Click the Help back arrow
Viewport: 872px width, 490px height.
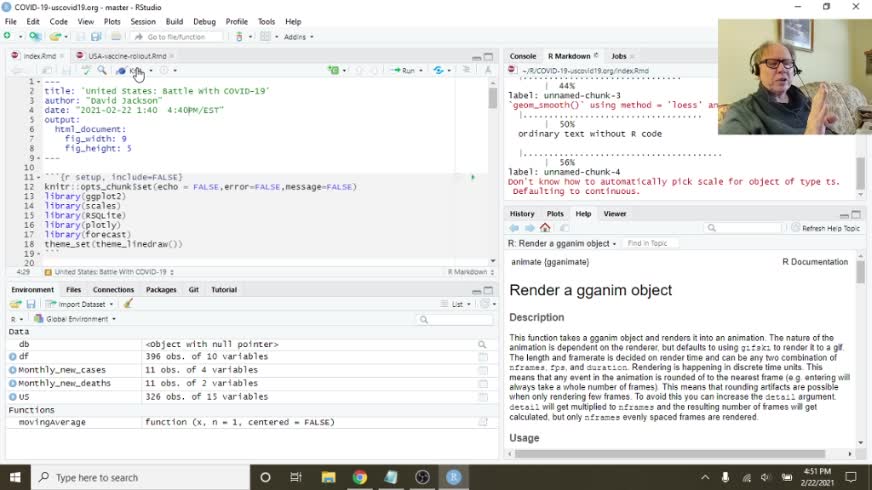click(514, 228)
